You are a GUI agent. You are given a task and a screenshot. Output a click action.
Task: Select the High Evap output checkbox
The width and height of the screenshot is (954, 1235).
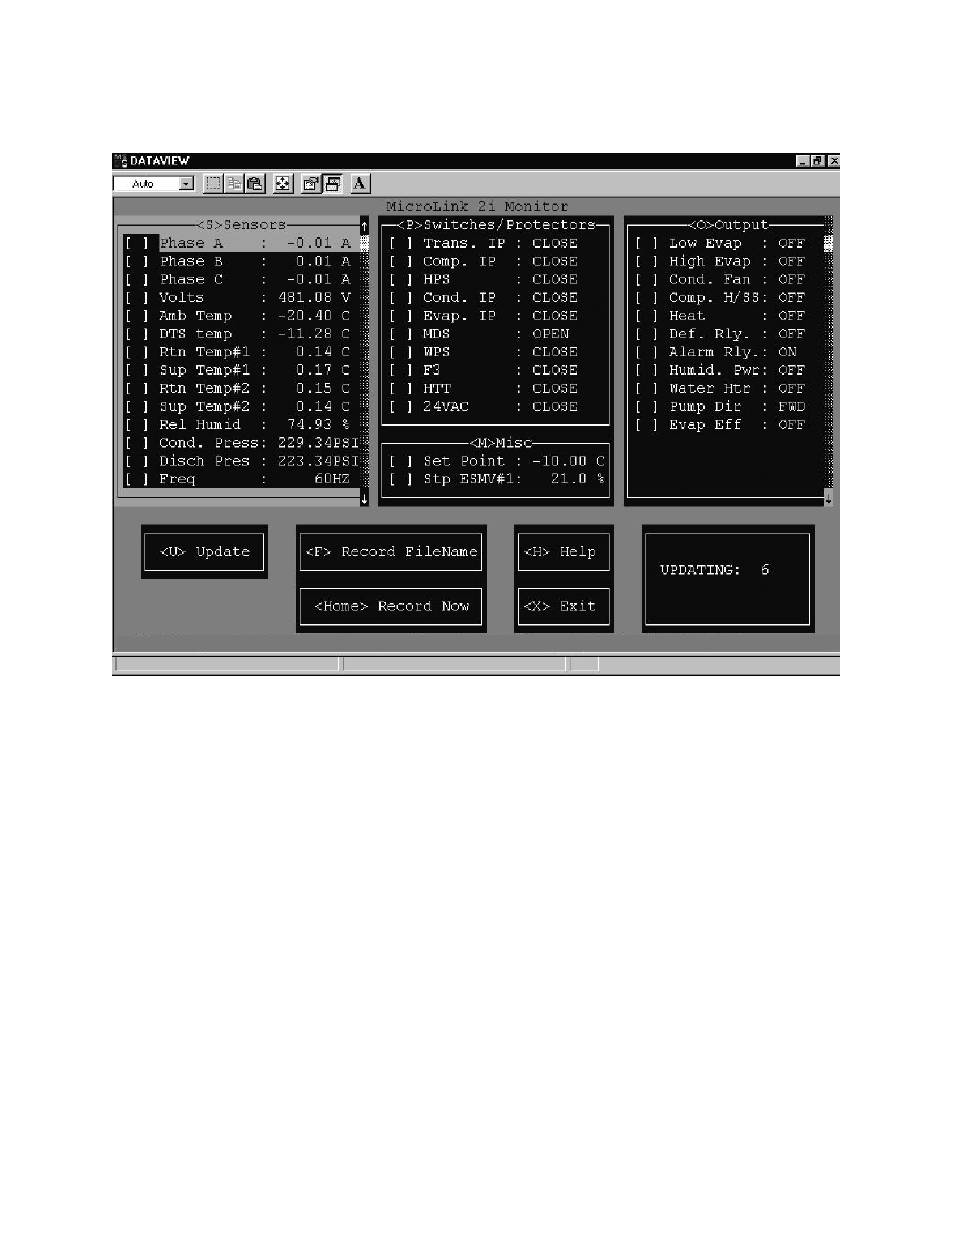647,261
